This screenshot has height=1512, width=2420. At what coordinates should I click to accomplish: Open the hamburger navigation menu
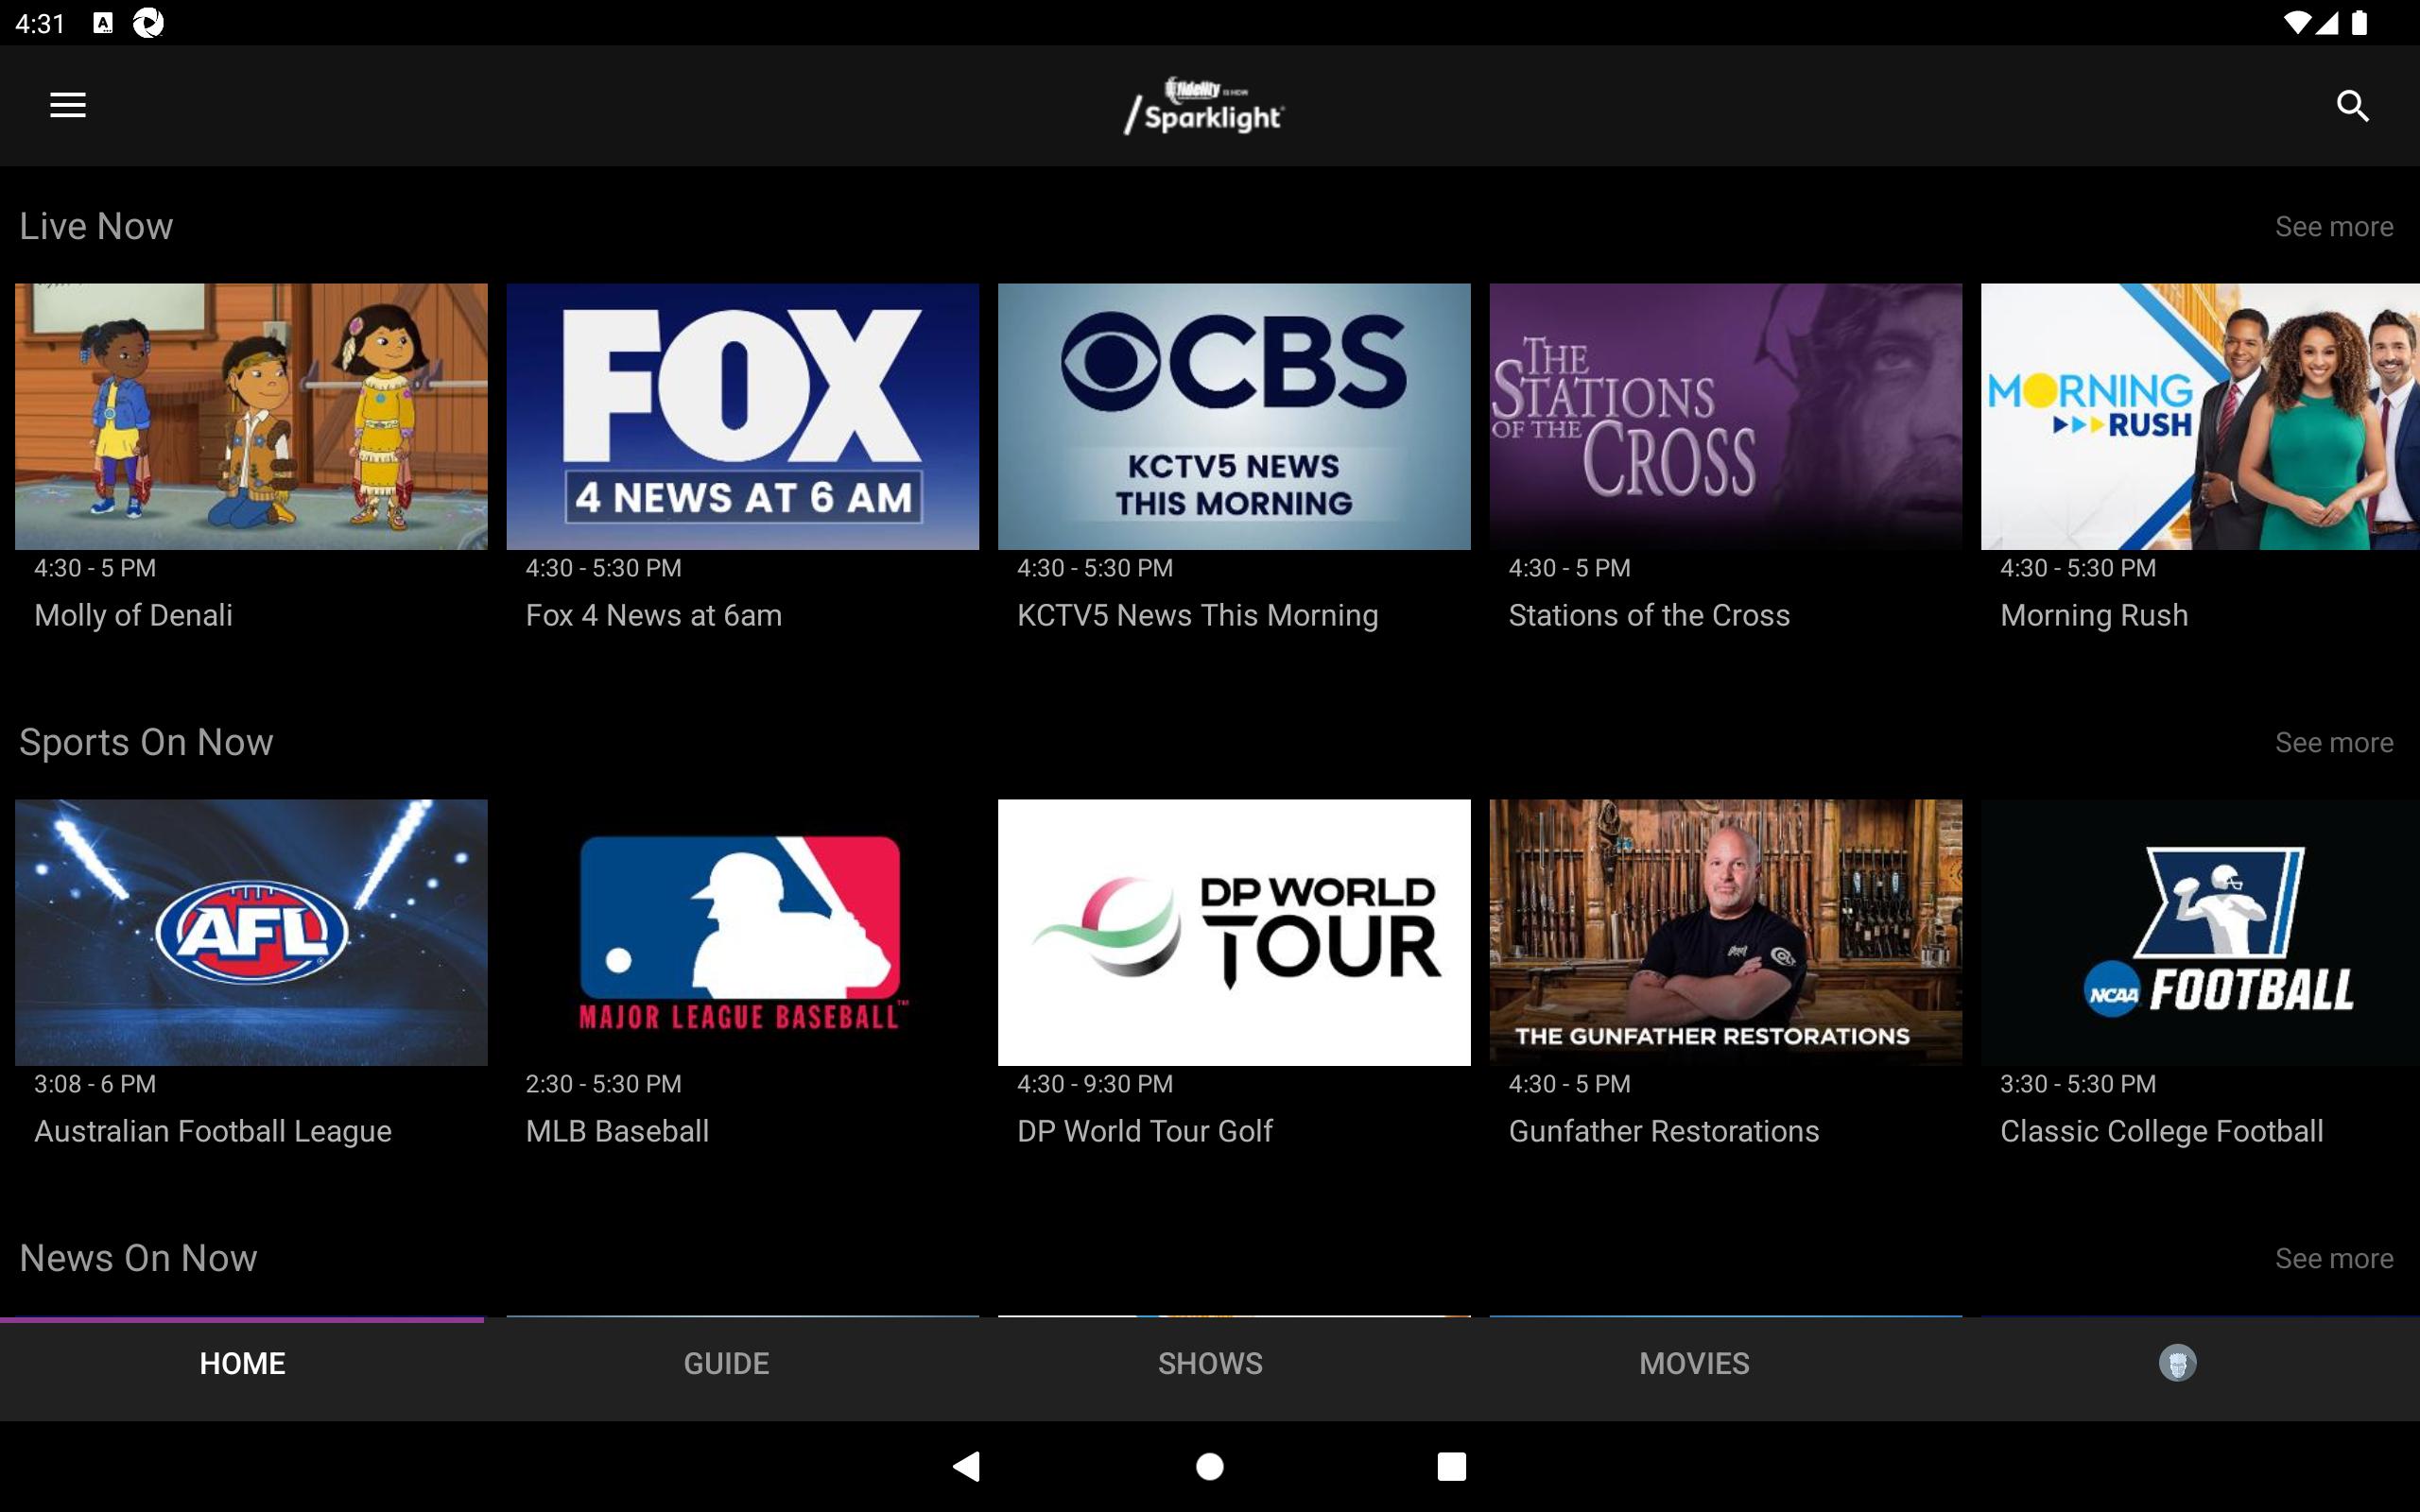(x=68, y=105)
